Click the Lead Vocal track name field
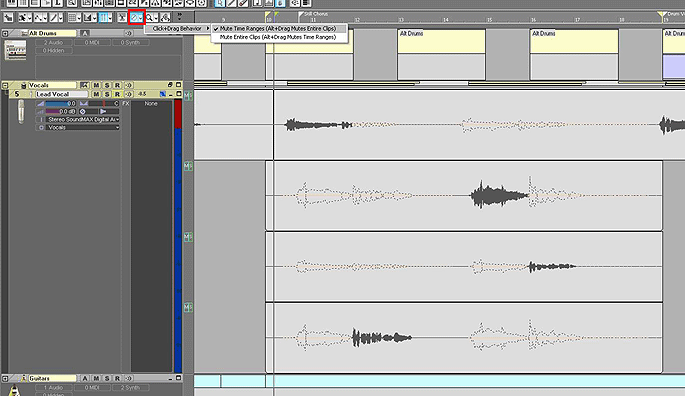 point(62,94)
